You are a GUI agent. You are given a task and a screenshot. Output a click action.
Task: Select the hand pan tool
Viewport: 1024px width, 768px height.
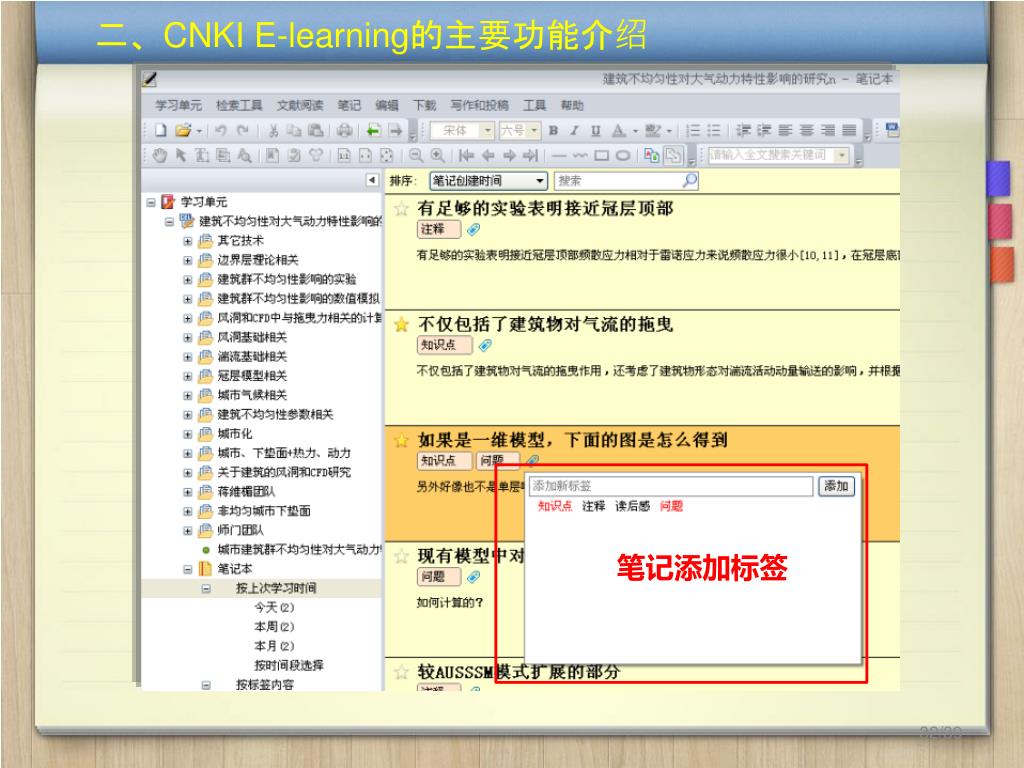[x=160, y=155]
